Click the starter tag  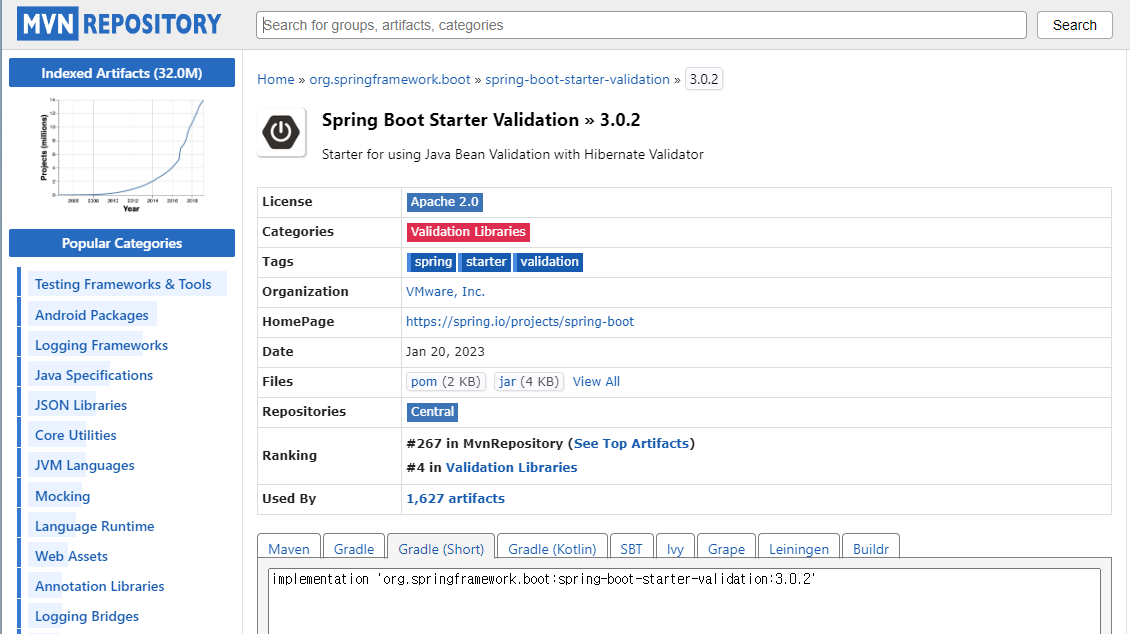[484, 262]
